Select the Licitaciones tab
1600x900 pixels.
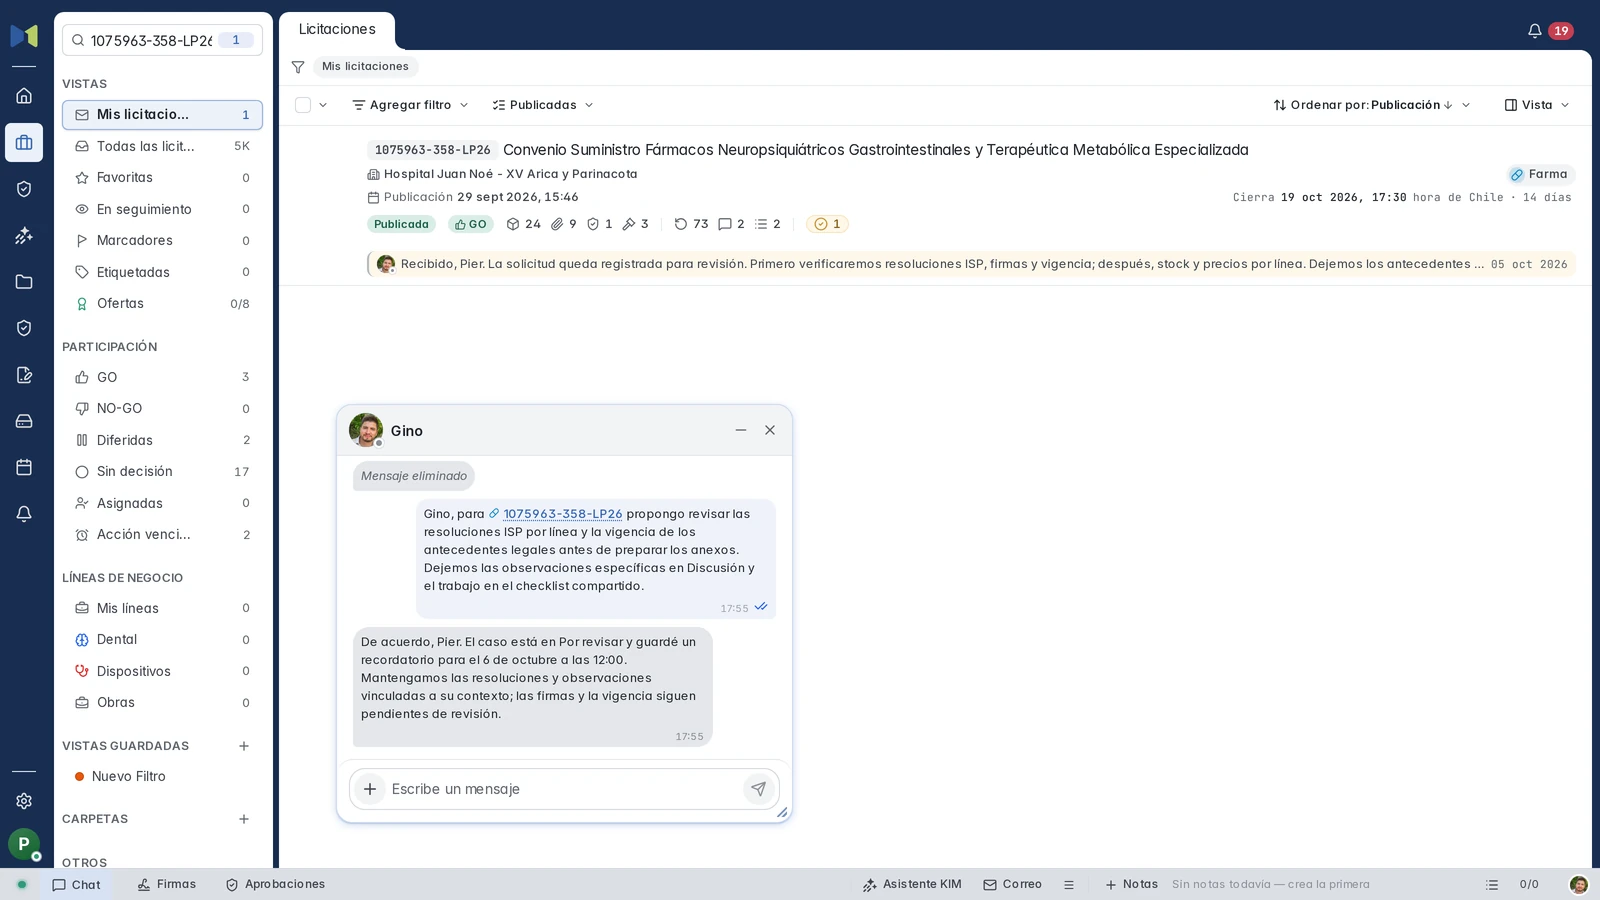[x=337, y=30]
